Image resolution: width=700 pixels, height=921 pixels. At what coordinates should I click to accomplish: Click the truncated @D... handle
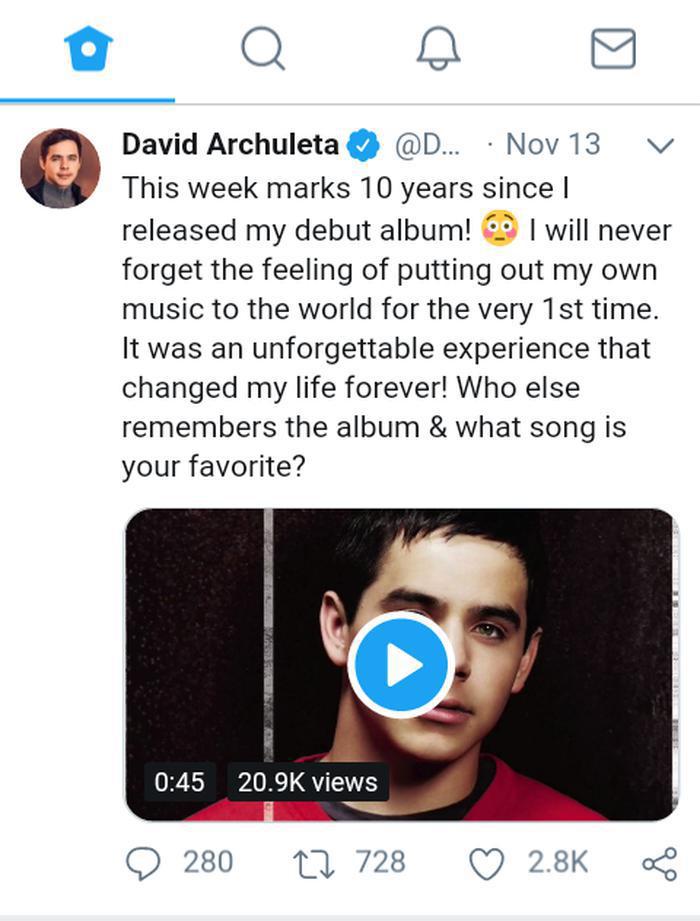click(x=428, y=144)
